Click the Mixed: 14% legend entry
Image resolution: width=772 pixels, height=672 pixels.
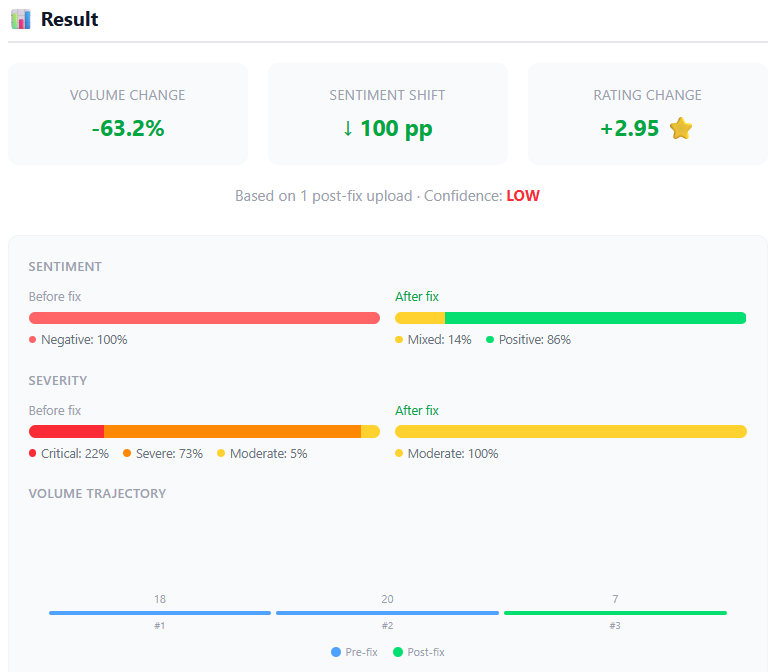(x=433, y=340)
